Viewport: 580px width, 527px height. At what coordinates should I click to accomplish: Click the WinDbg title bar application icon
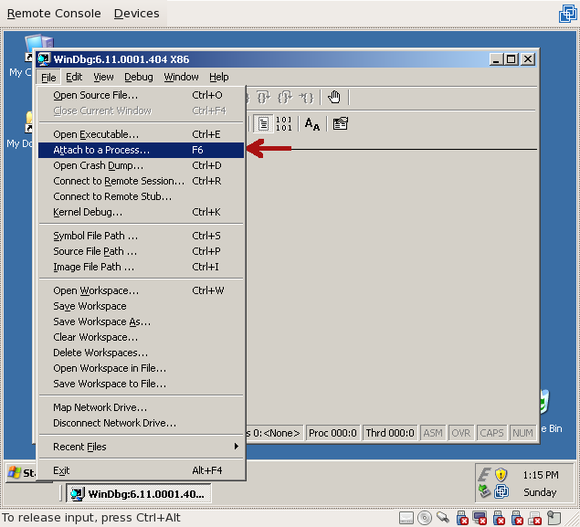point(44,59)
